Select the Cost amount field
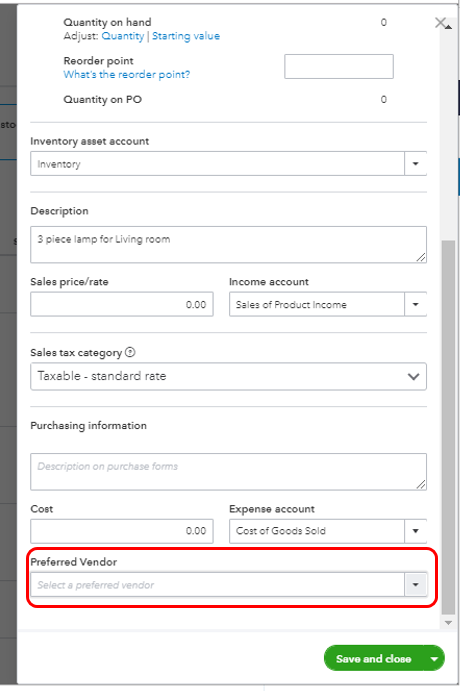The image size is (460, 691). point(122,531)
